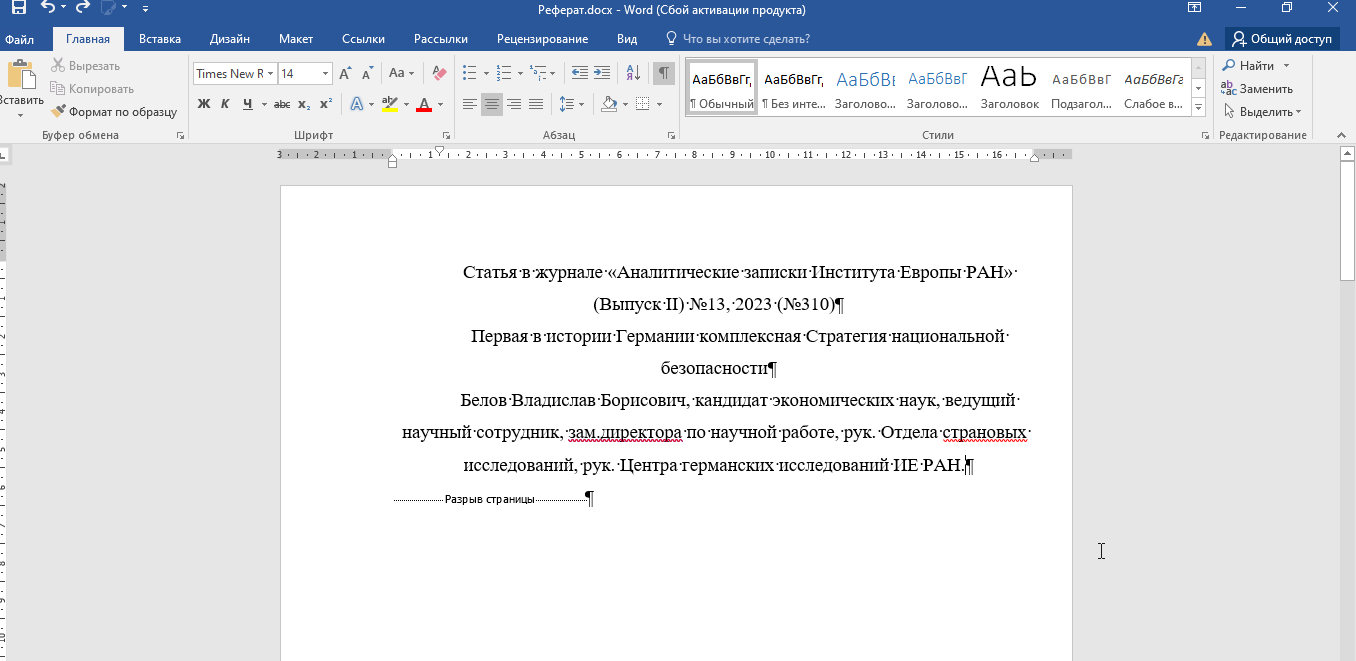Screen dimensions: 1356x661
Task: Toggle bold (Ж) formatting
Action: (x=204, y=104)
